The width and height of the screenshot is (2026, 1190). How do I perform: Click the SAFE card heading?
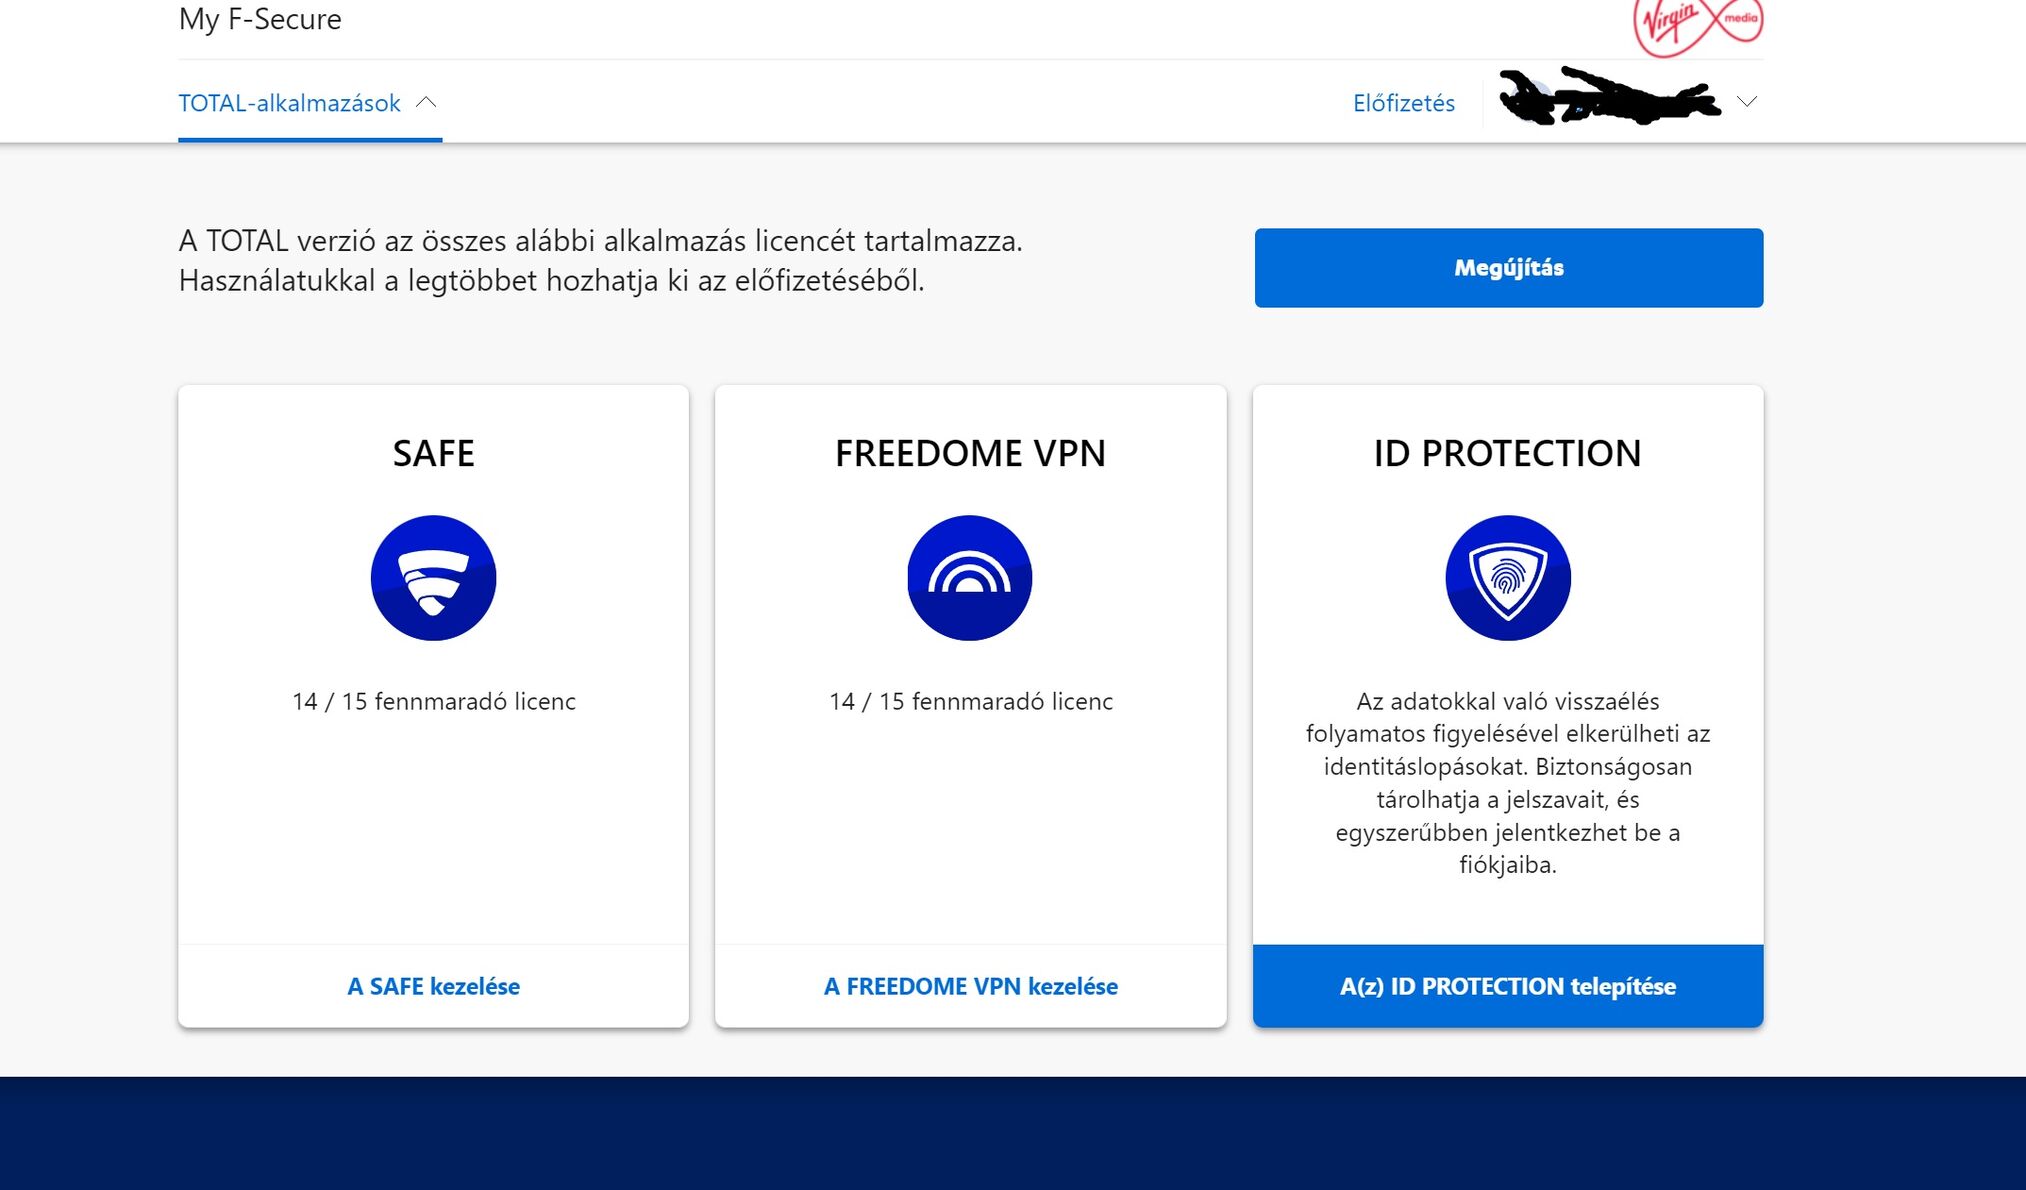[x=433, y=453]
